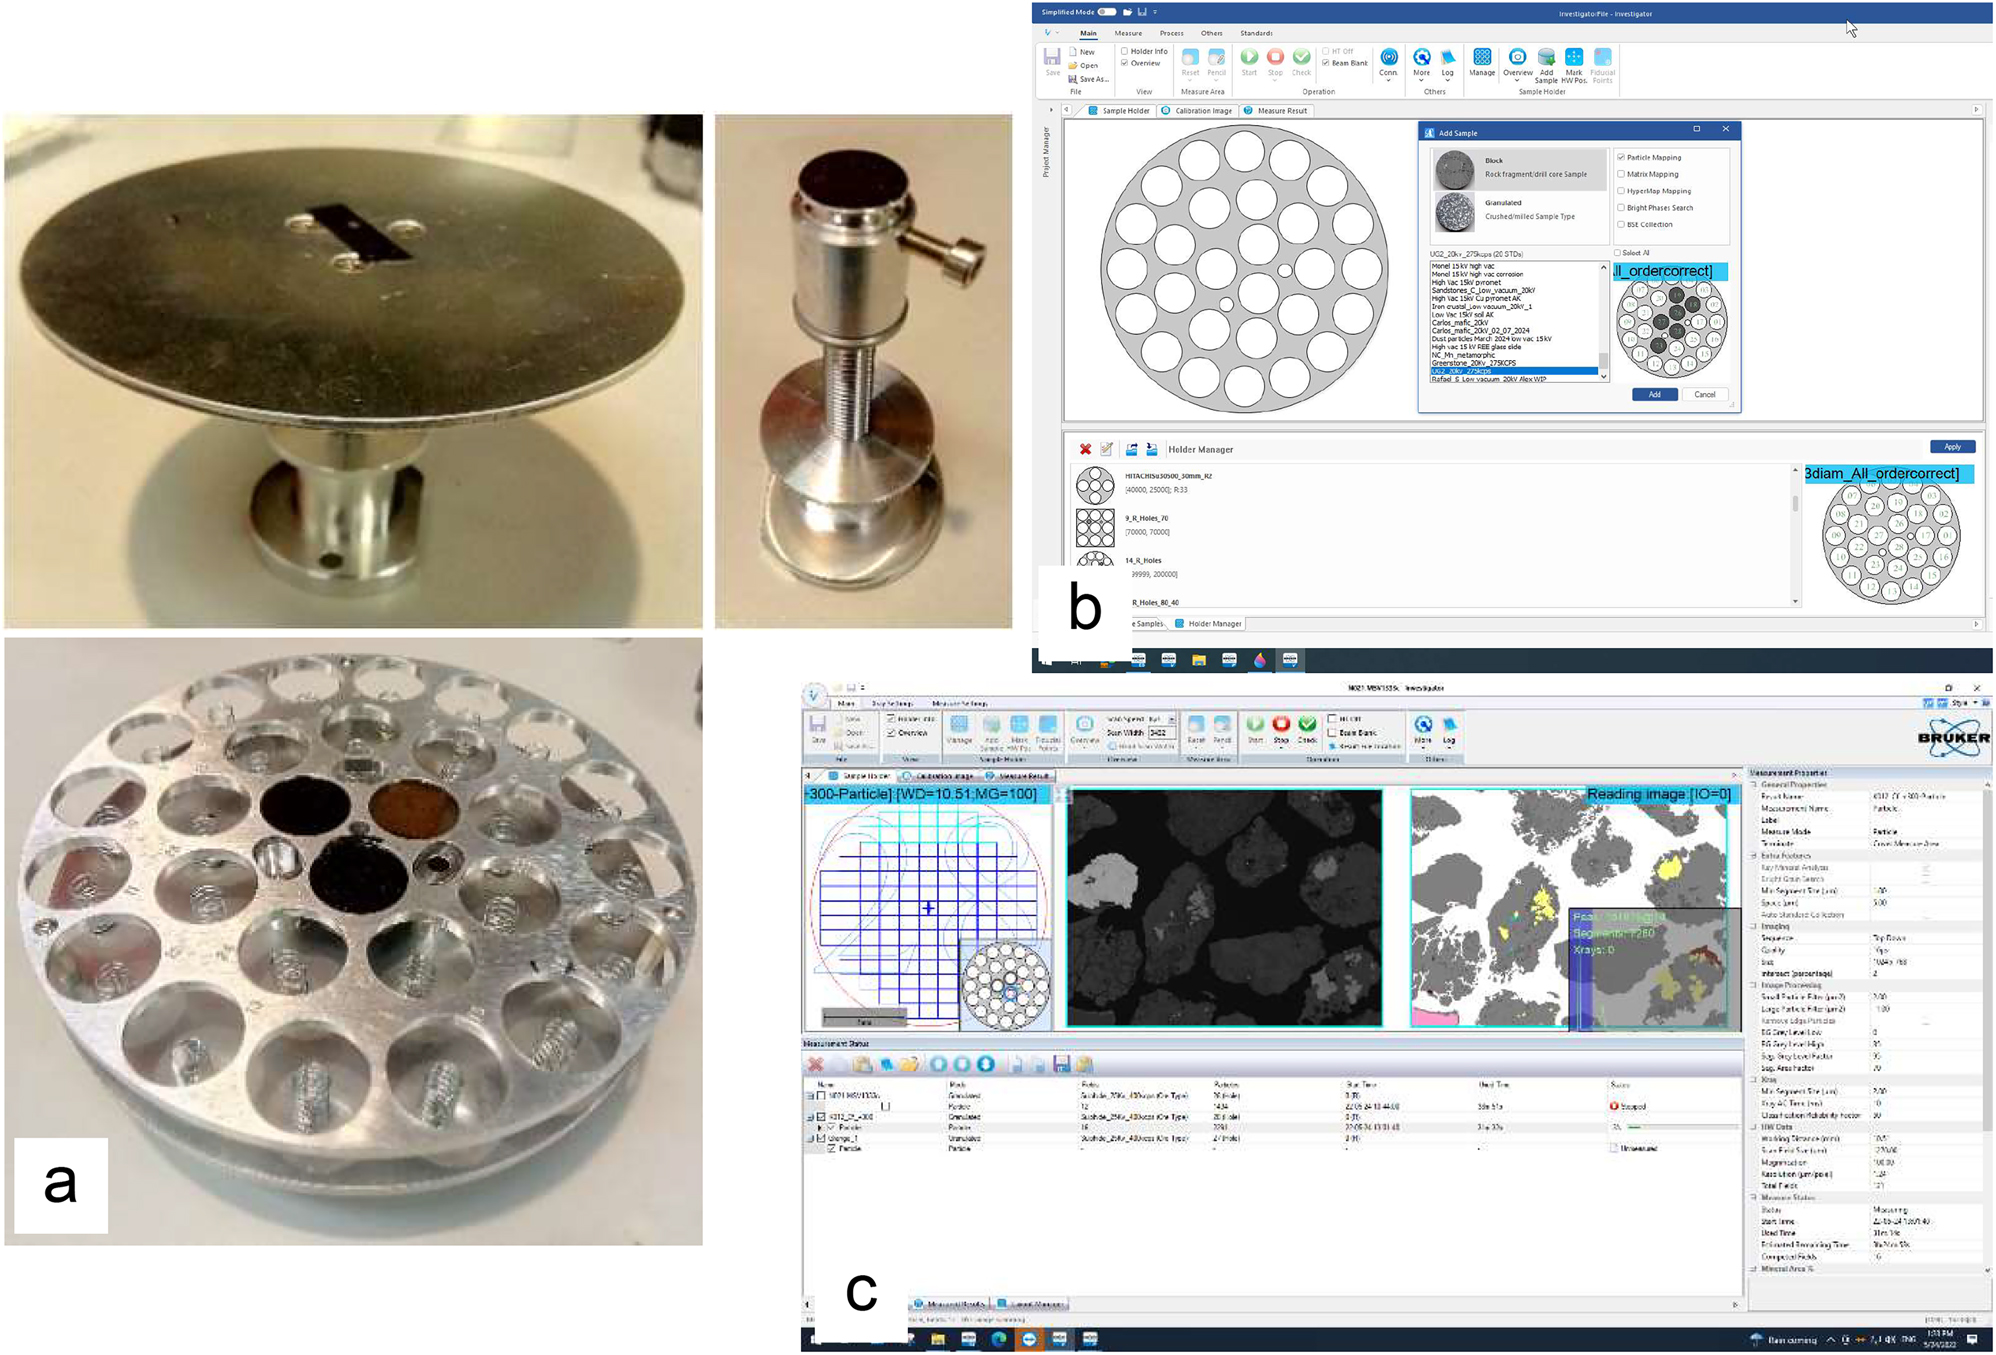Click the Add button in the Add Sample dialog
The width and height of the screenshot is (1996, 1355).
coord(1655,394)
